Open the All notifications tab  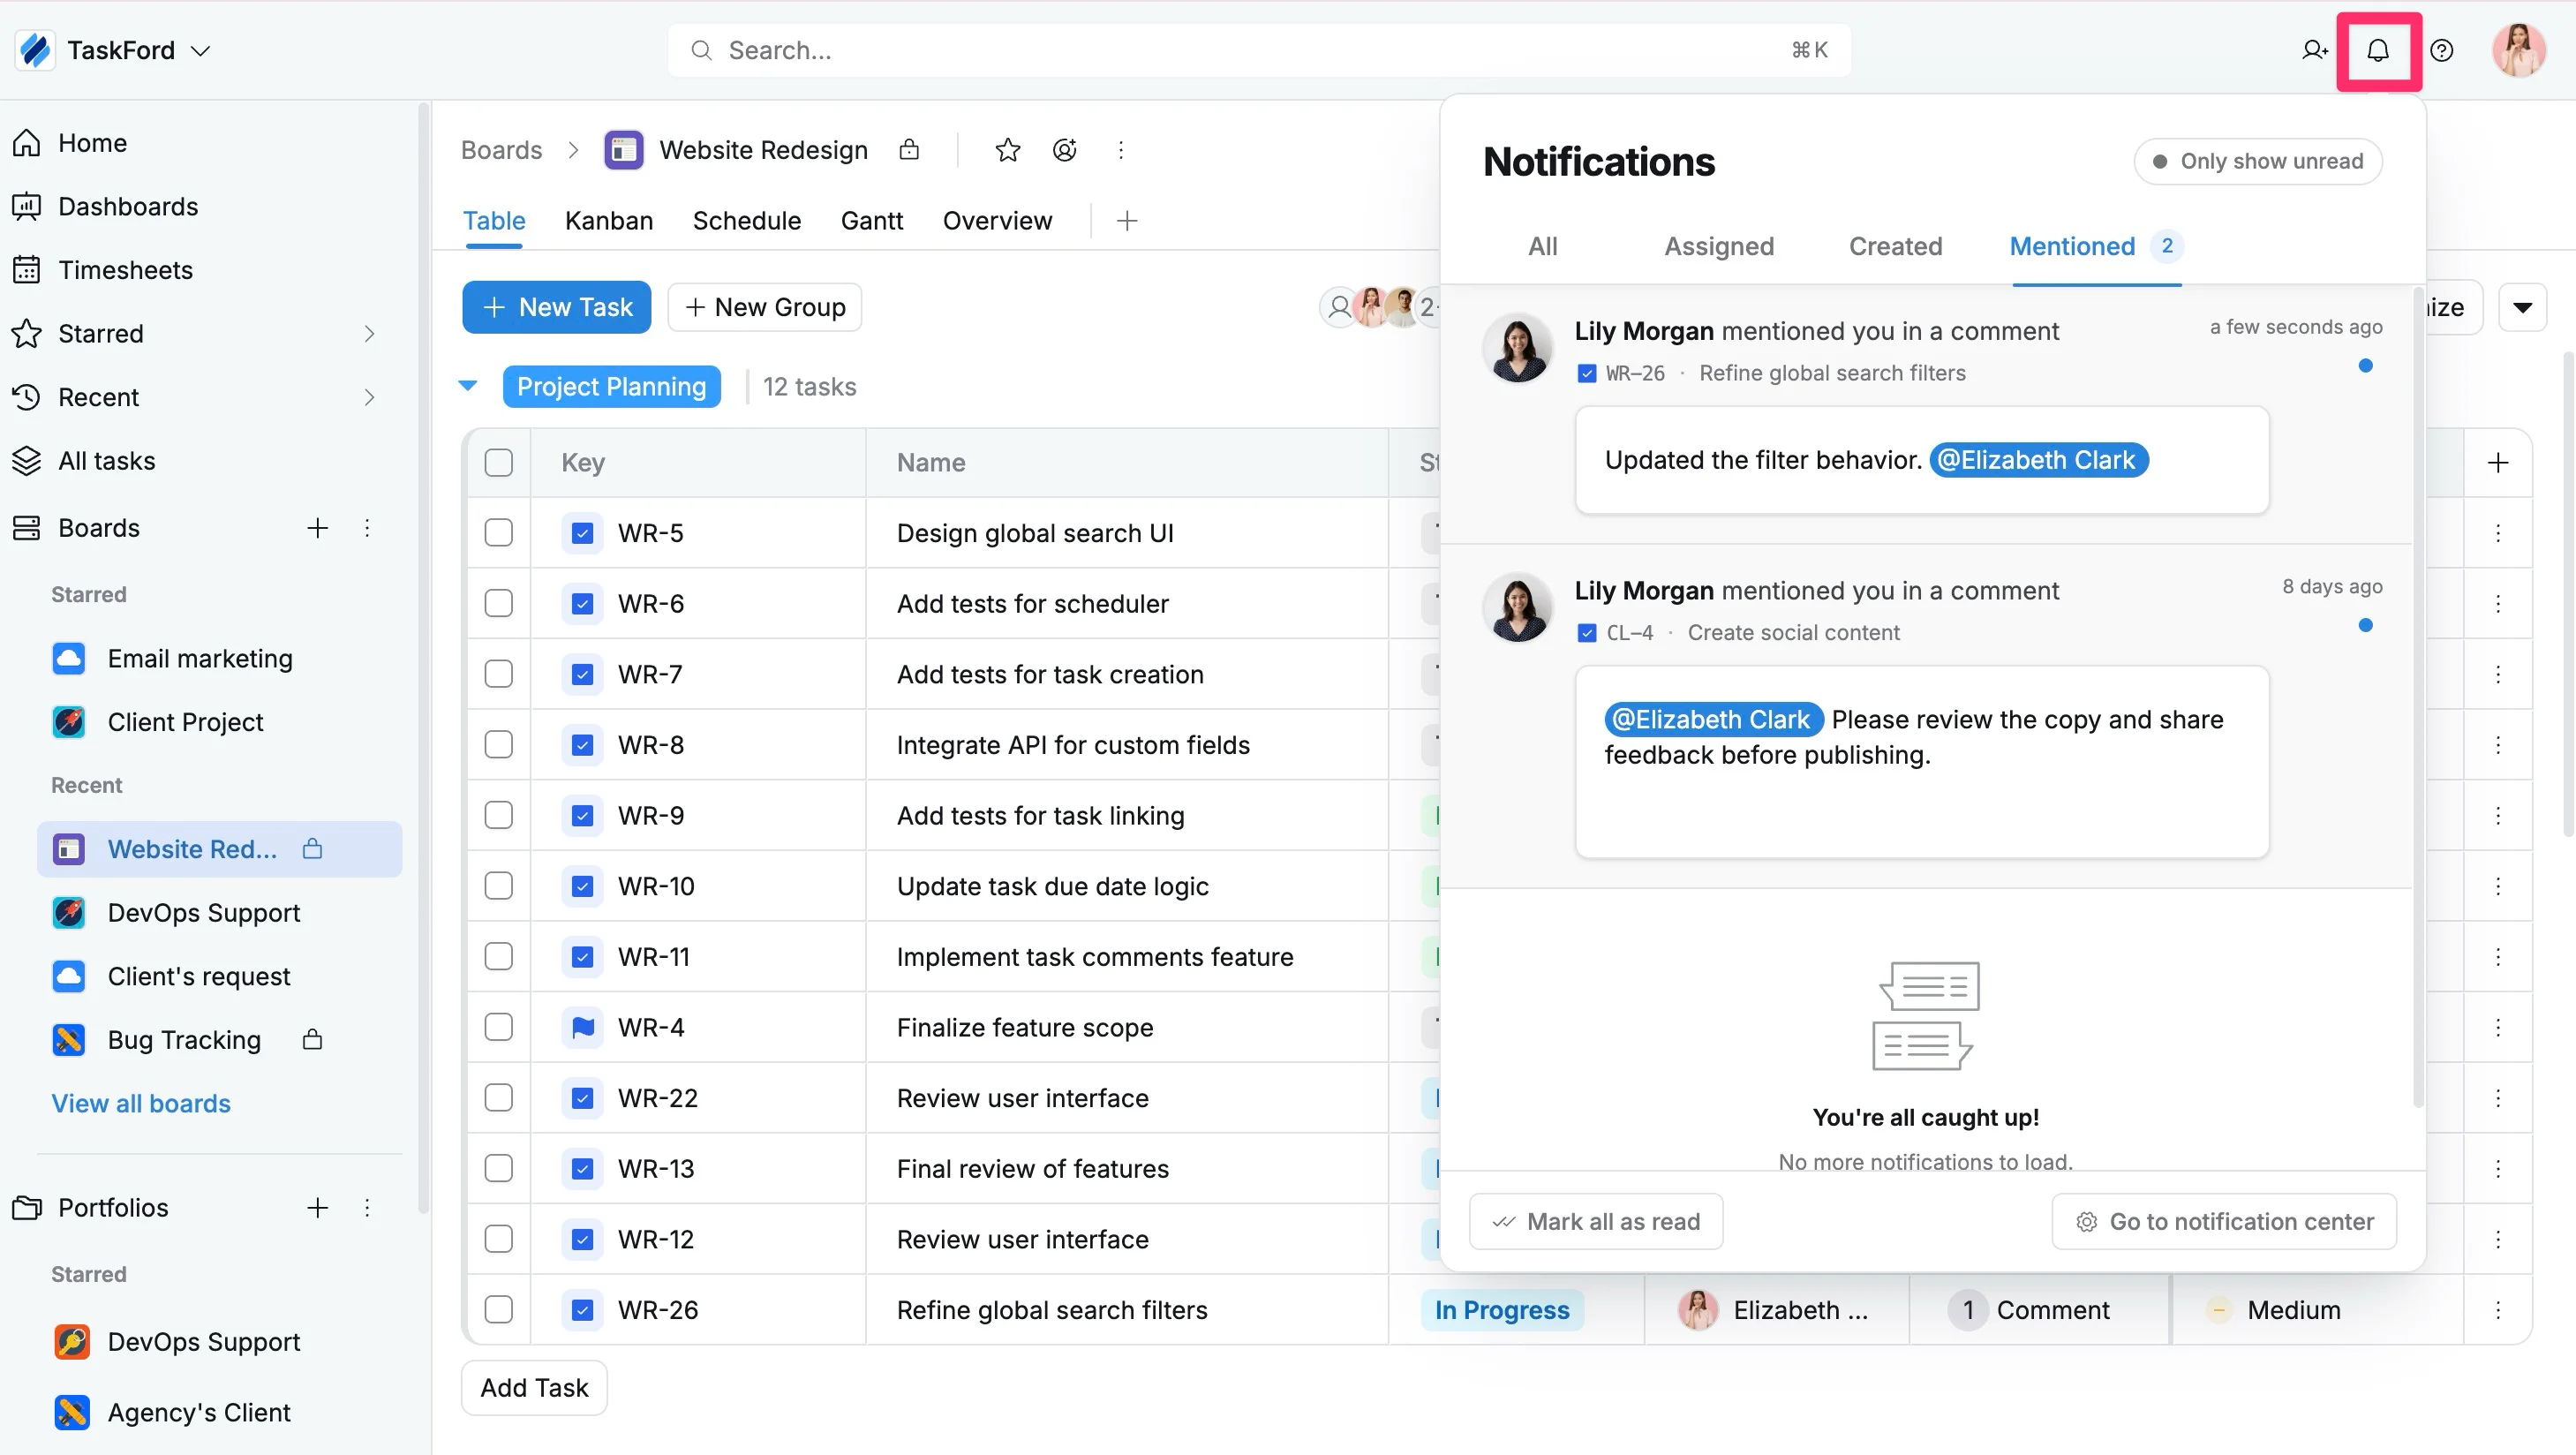click(1542, 246)
